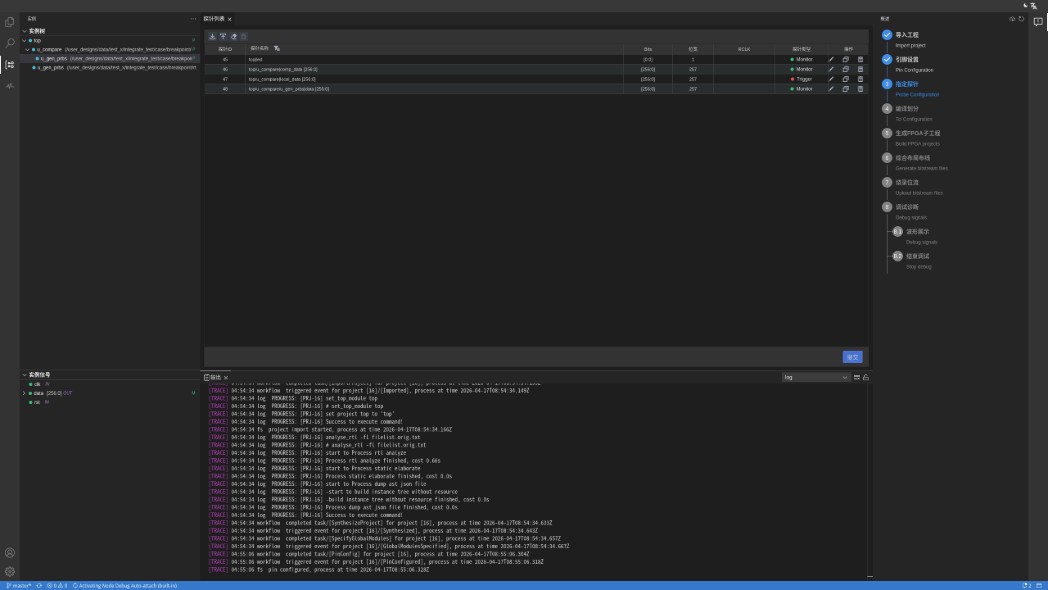
Task: Open the Explorer files icon in activity bar
Action: click(9, 22)
